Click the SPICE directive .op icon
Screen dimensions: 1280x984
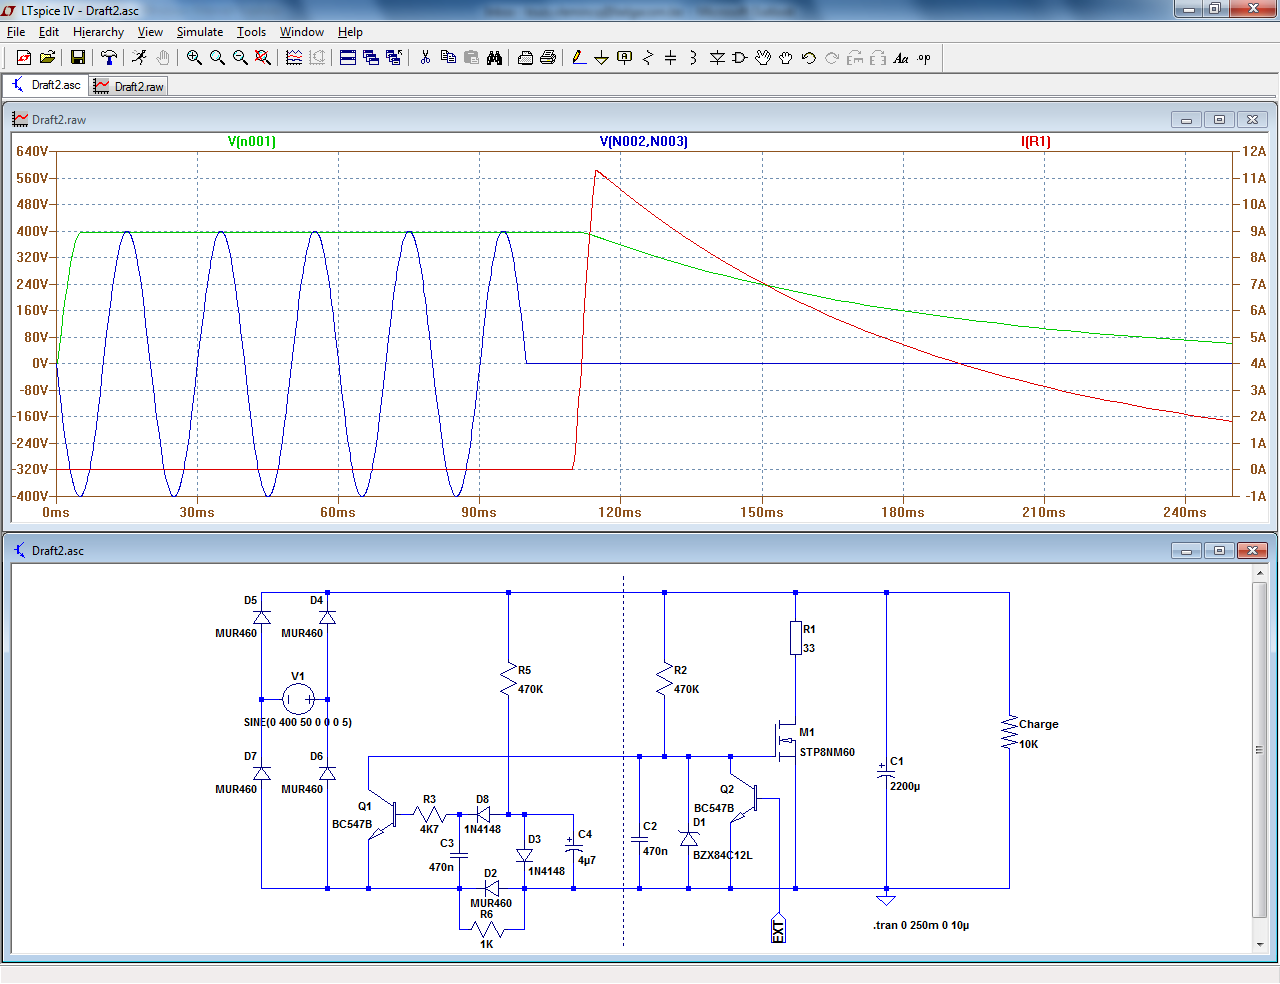924,58
